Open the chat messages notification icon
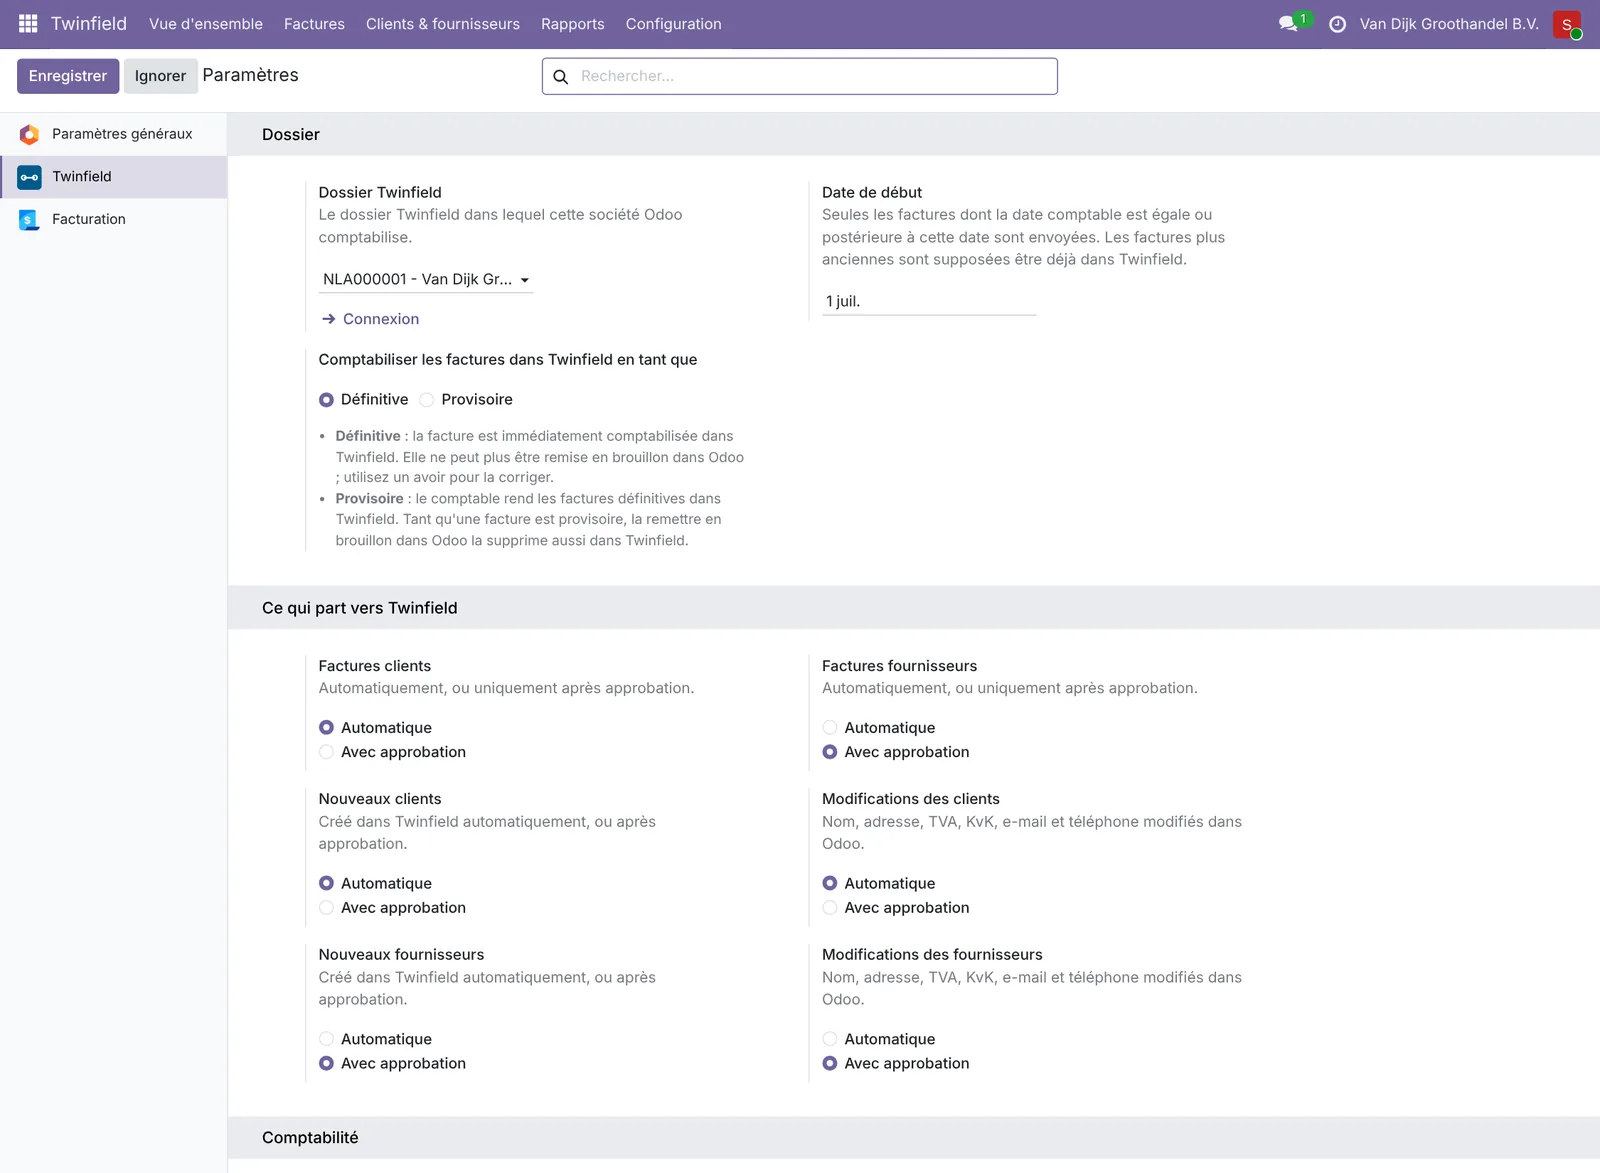The width and height of the screenshot is (1600, 1173). click(x=1289, y=23)
